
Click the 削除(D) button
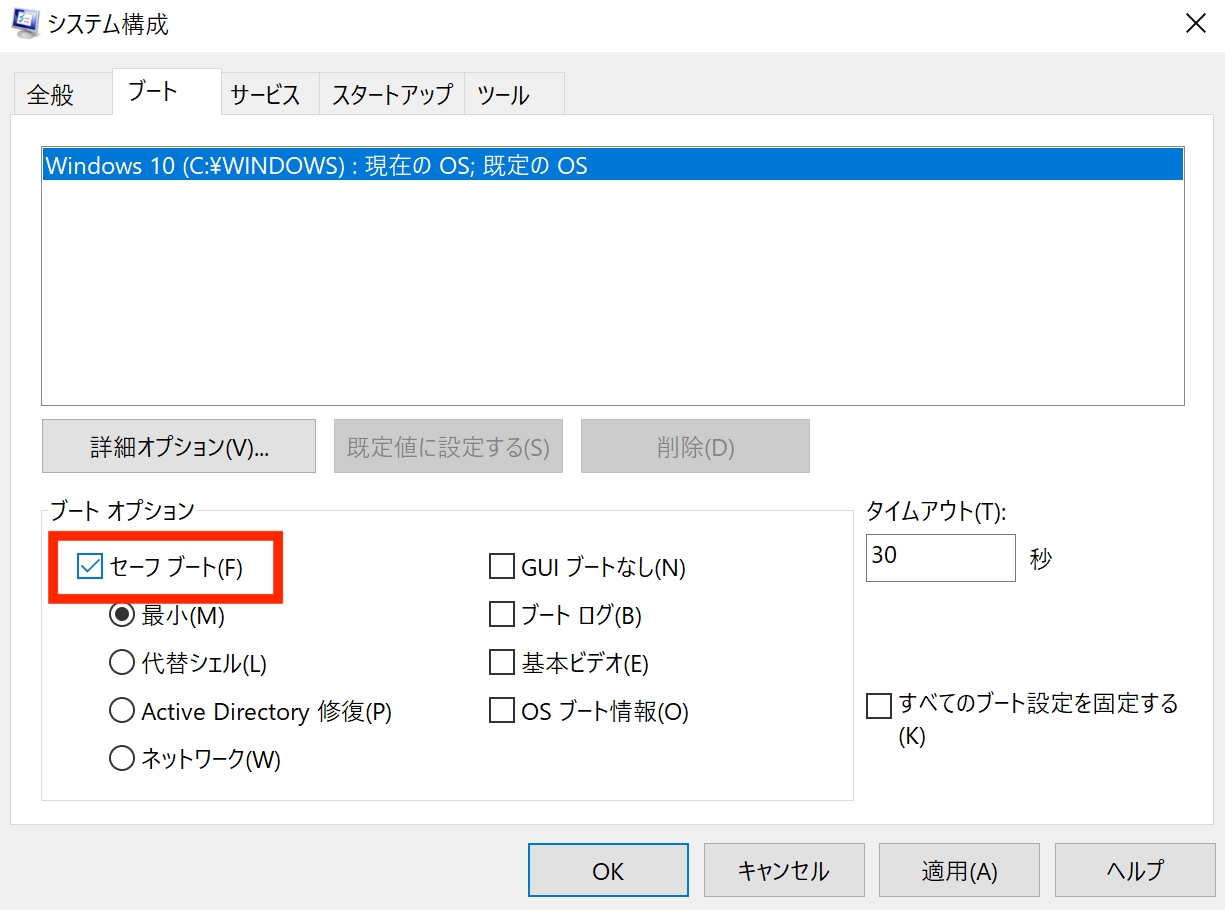pos(695,446)
